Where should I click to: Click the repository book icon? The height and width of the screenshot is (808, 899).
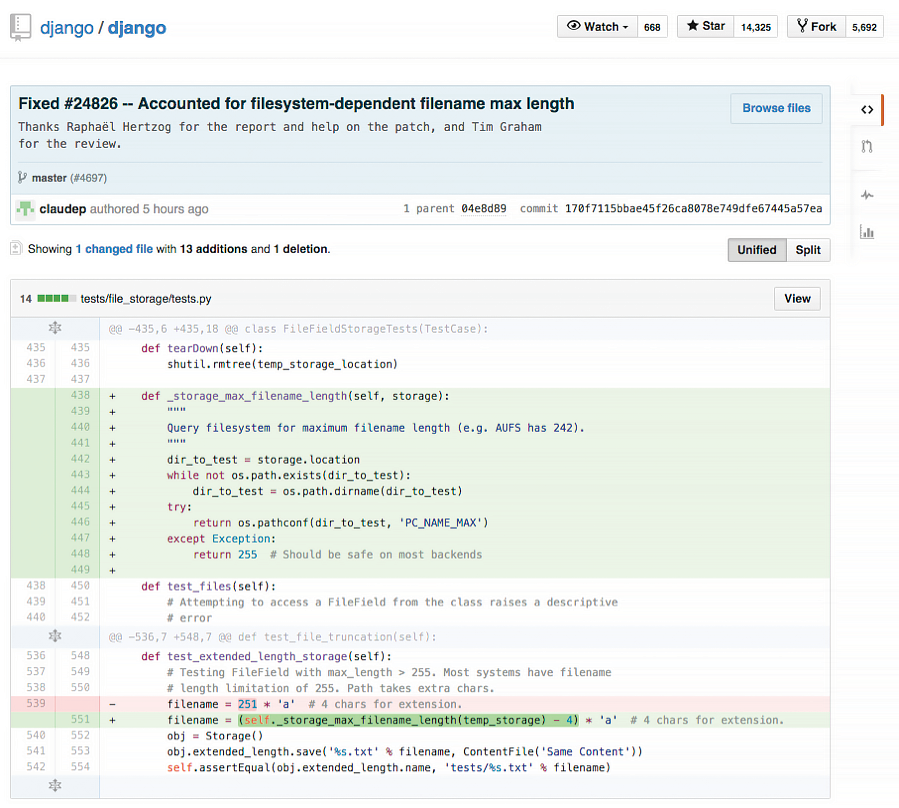click(x=20, y=27)
